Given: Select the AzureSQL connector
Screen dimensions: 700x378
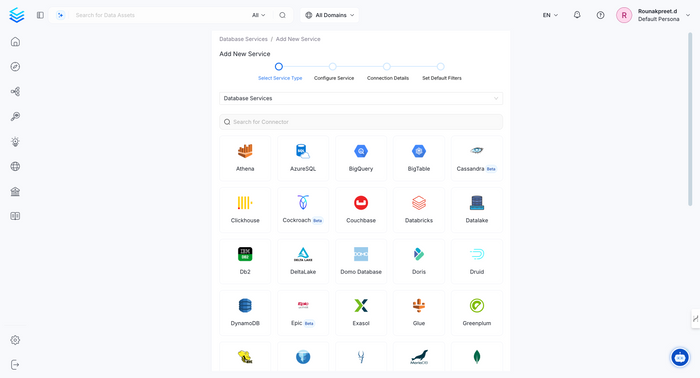Looking at the screenshot, I should 303,158.
